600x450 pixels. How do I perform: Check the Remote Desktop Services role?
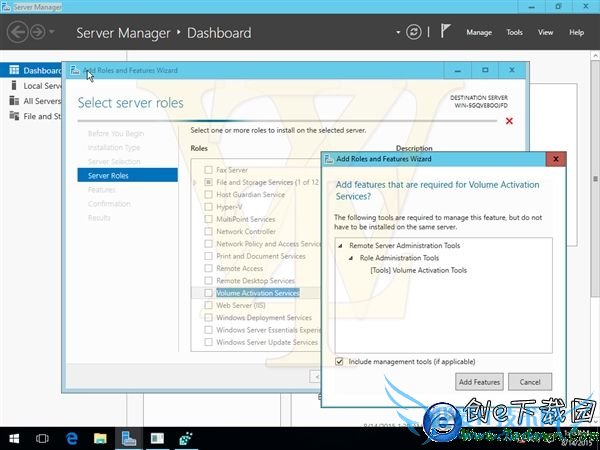(x=208, y=280)
